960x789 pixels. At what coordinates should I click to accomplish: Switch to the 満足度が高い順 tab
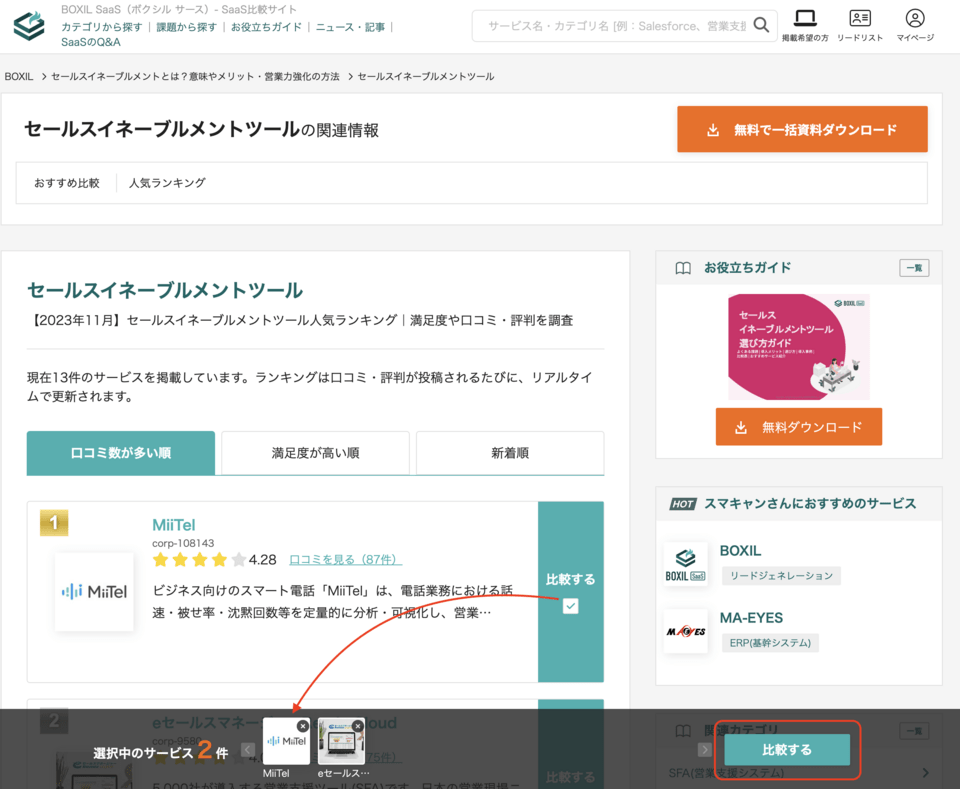pyautogui.click(x=315, y=453)
